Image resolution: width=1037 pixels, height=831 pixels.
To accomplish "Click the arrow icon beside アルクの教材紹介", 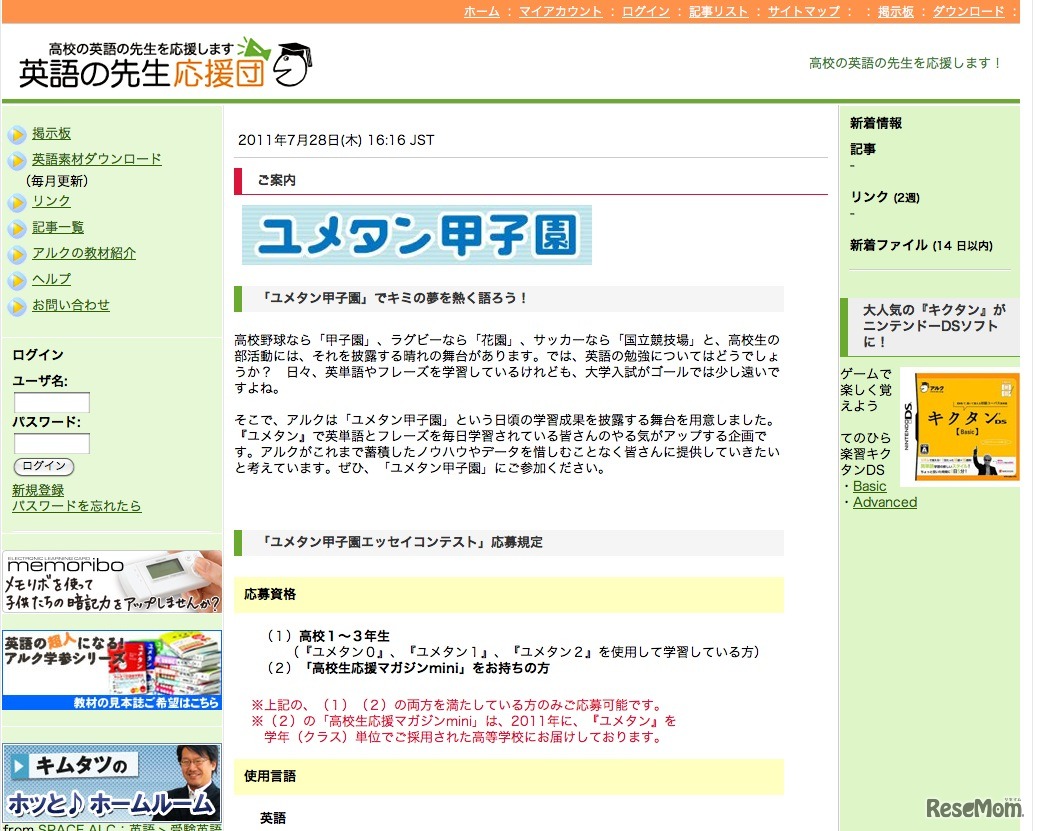I will click(x=17, y=255).
